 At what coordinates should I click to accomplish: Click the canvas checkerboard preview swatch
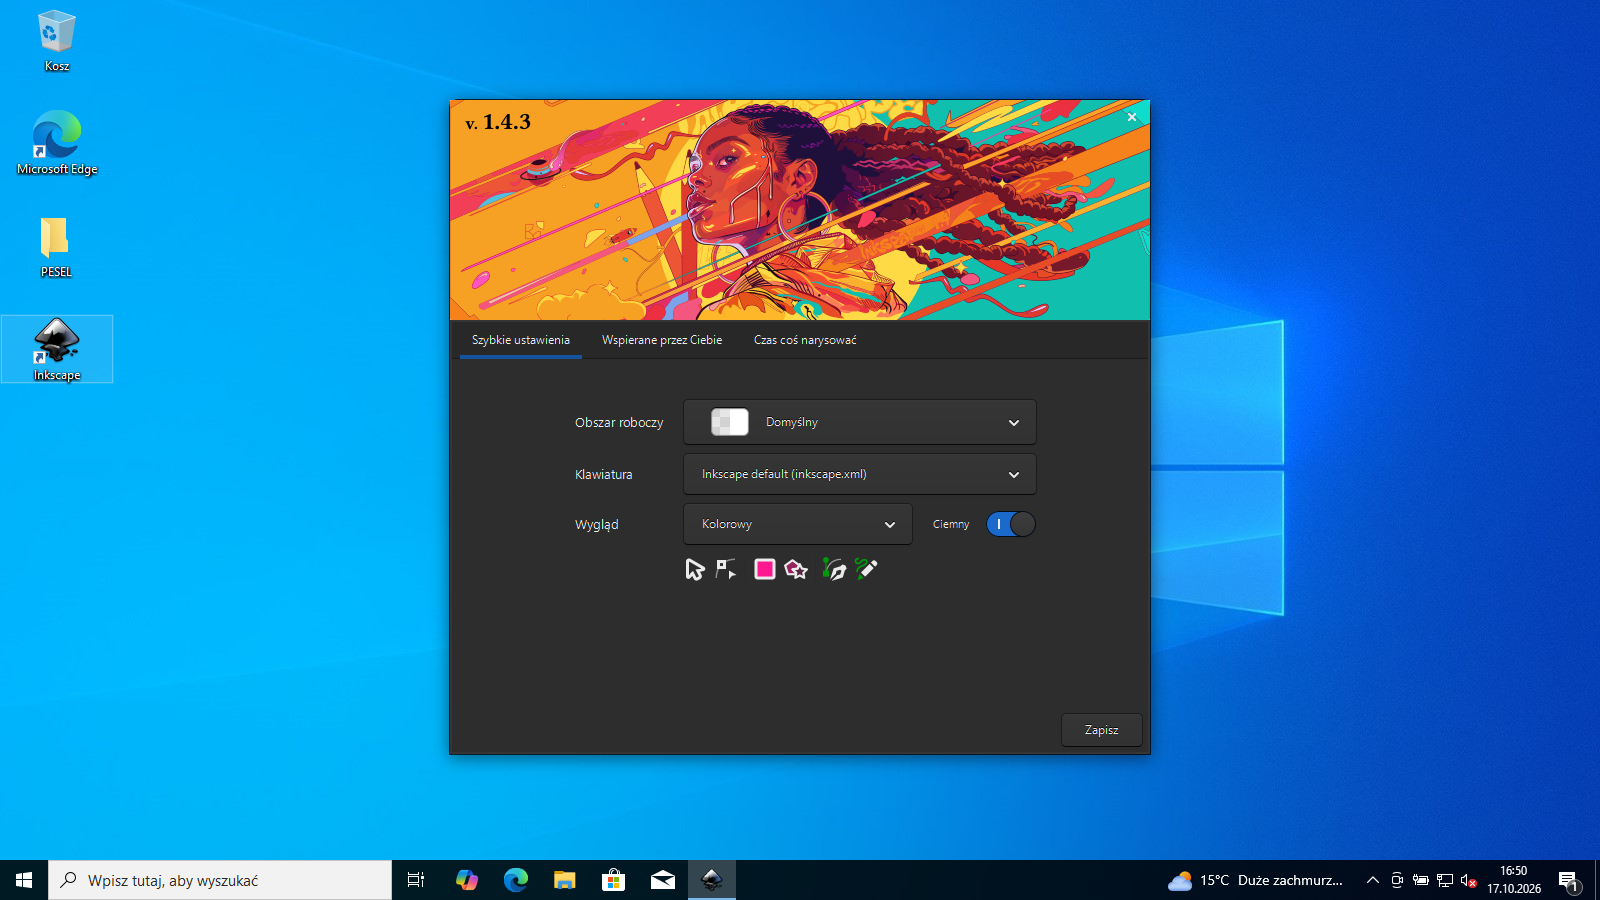tap(729, 422)
